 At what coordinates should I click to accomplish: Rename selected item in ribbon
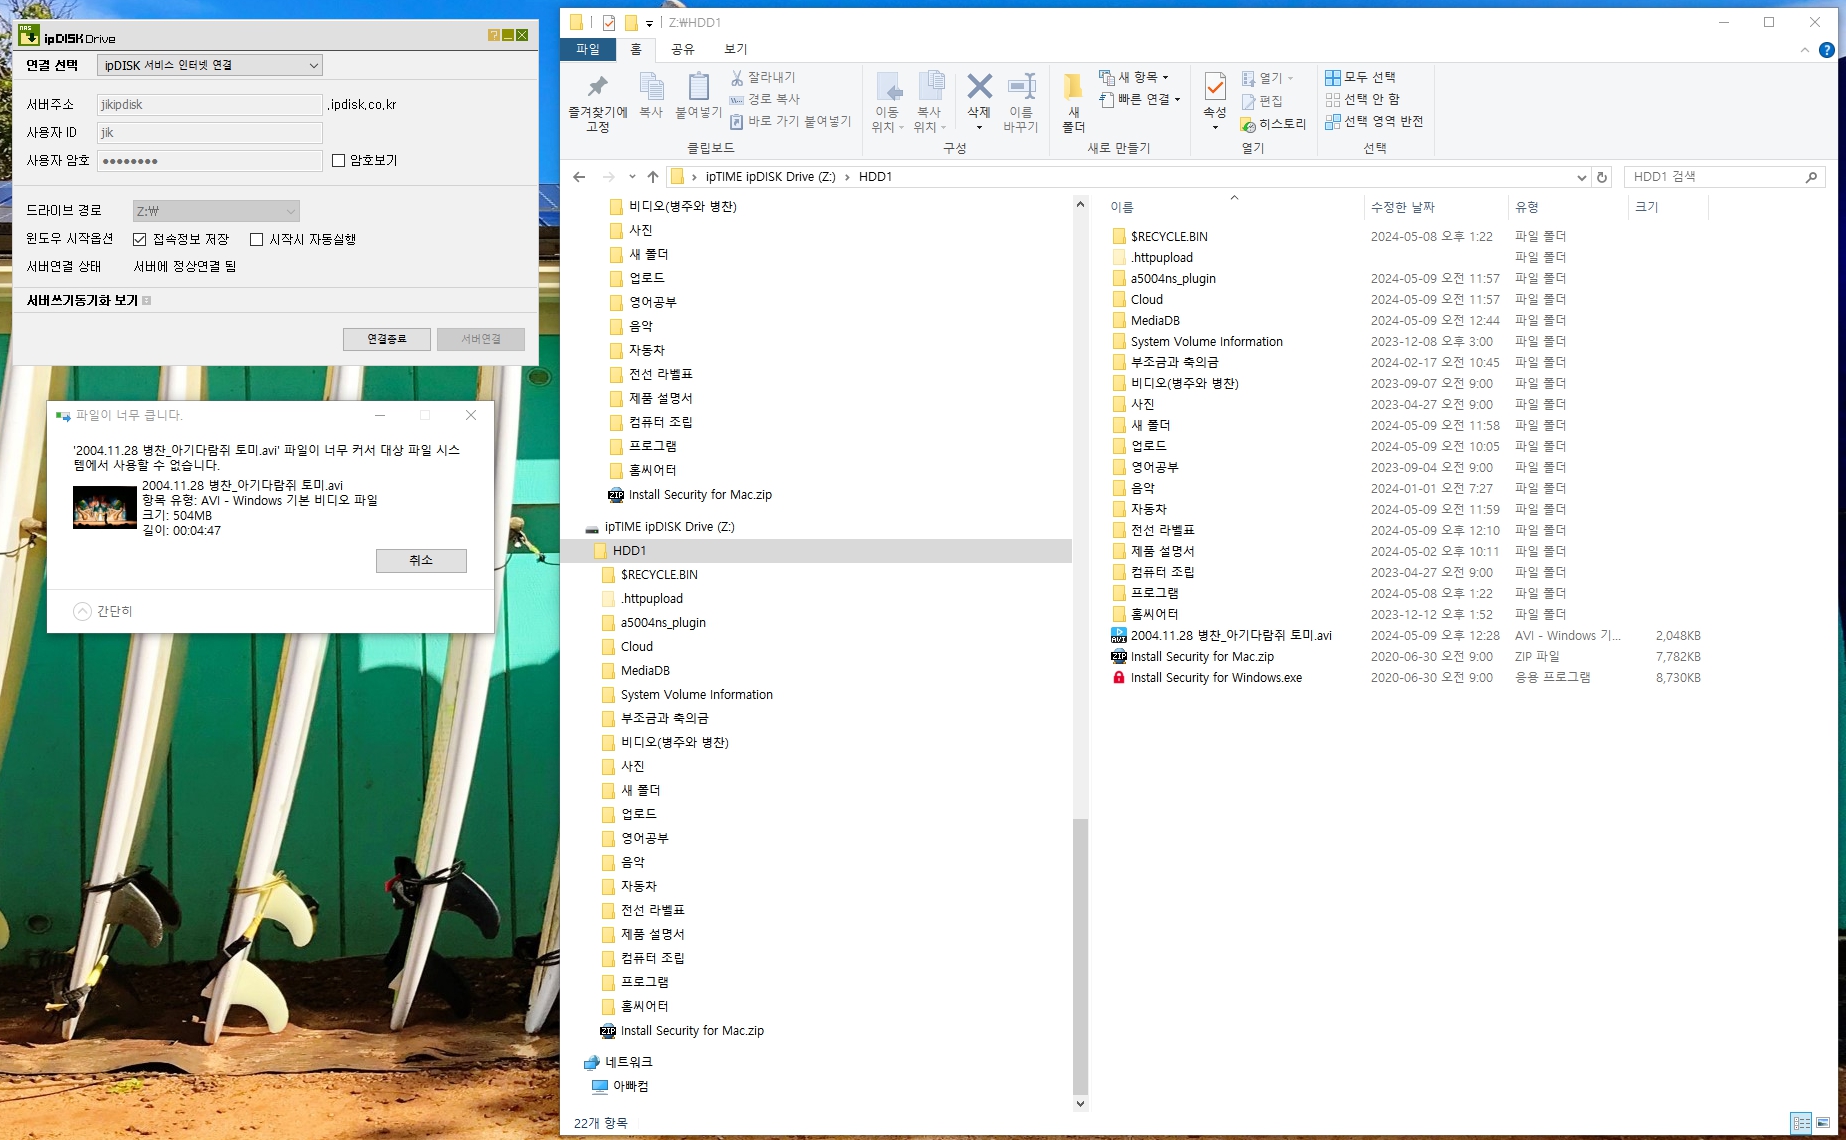click(x=1021, y=102)
